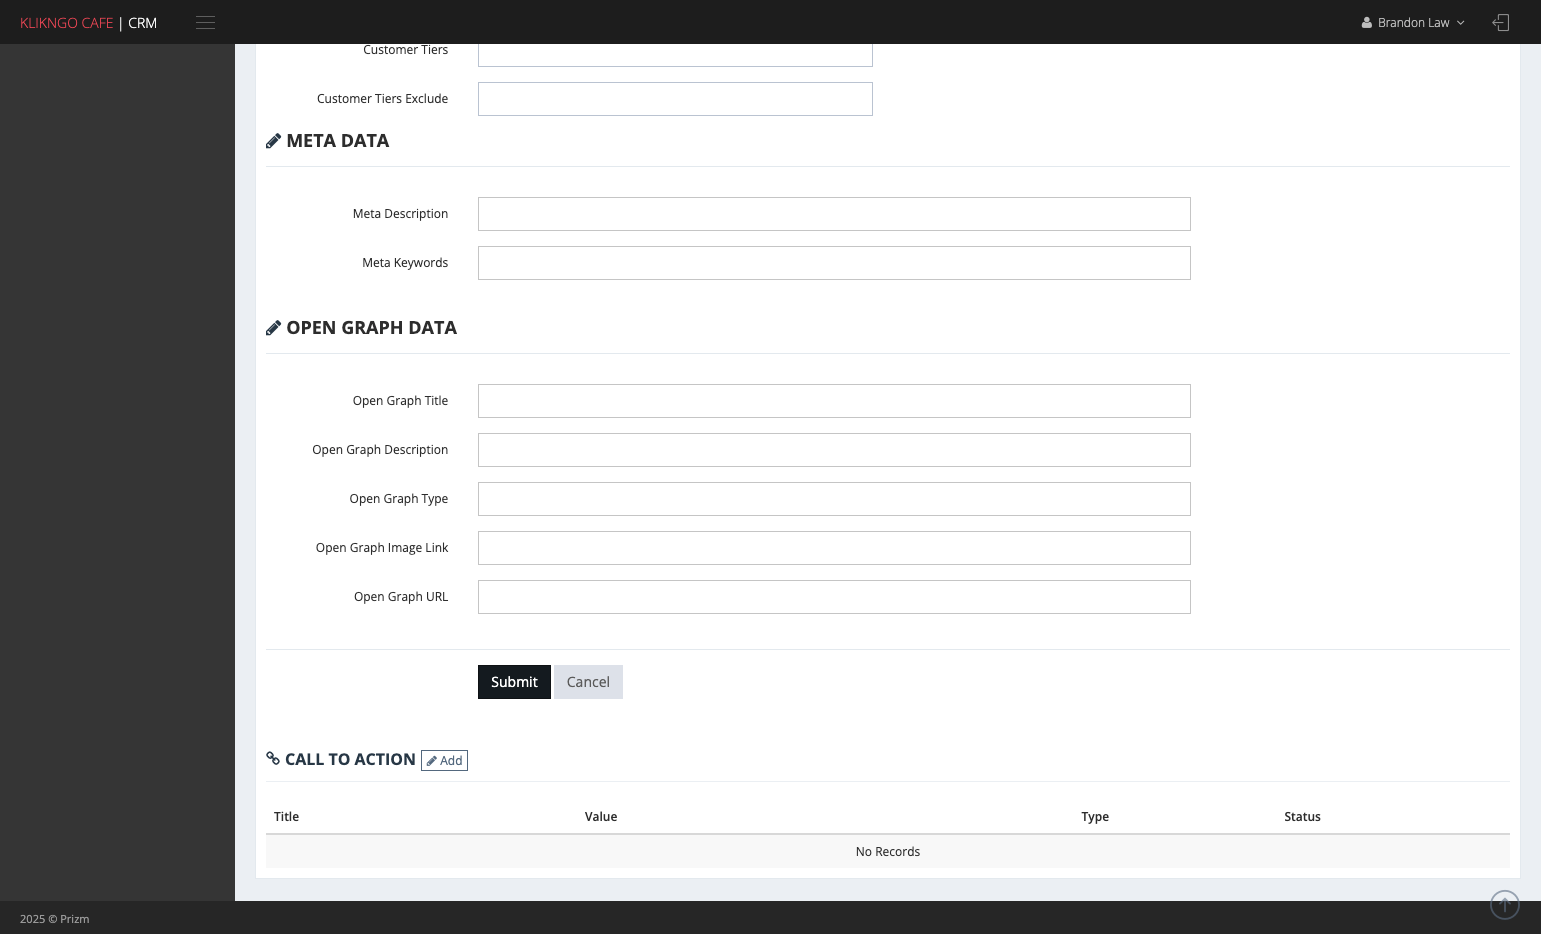
Task: Cancel the form editing
Action: [588, 682]
